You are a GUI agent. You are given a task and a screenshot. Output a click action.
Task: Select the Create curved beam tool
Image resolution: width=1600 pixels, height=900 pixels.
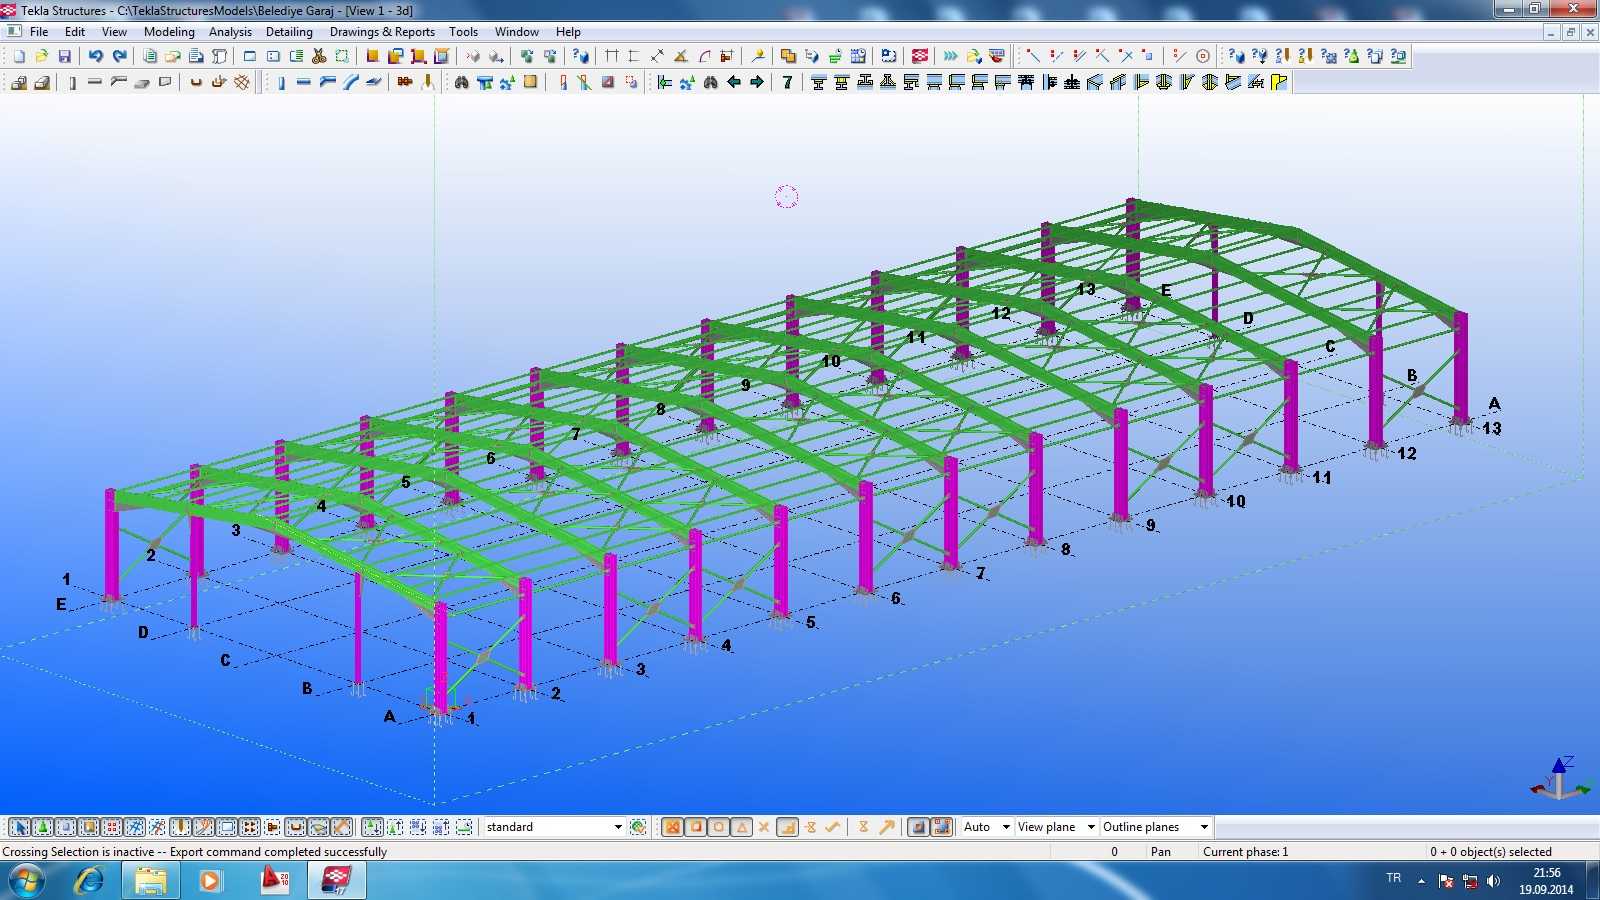coord(350,82)
